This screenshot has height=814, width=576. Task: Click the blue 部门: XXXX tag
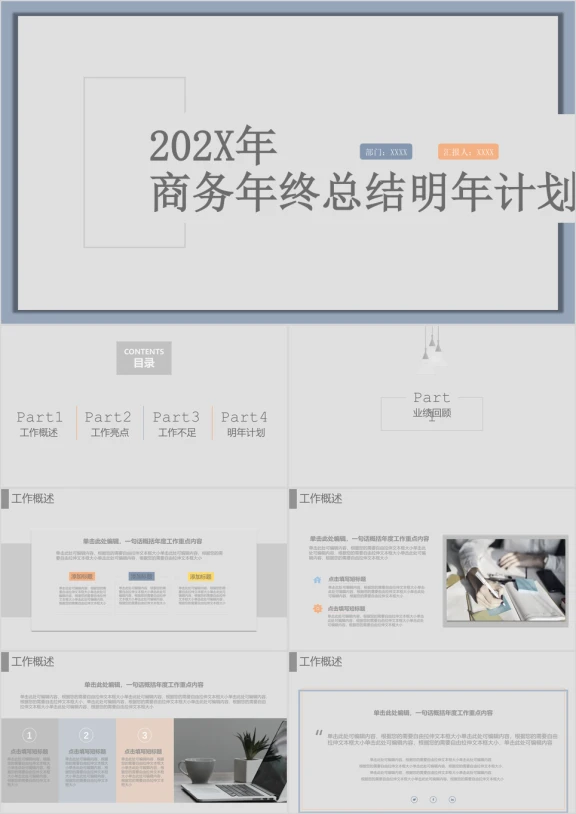tap(386, 152)
